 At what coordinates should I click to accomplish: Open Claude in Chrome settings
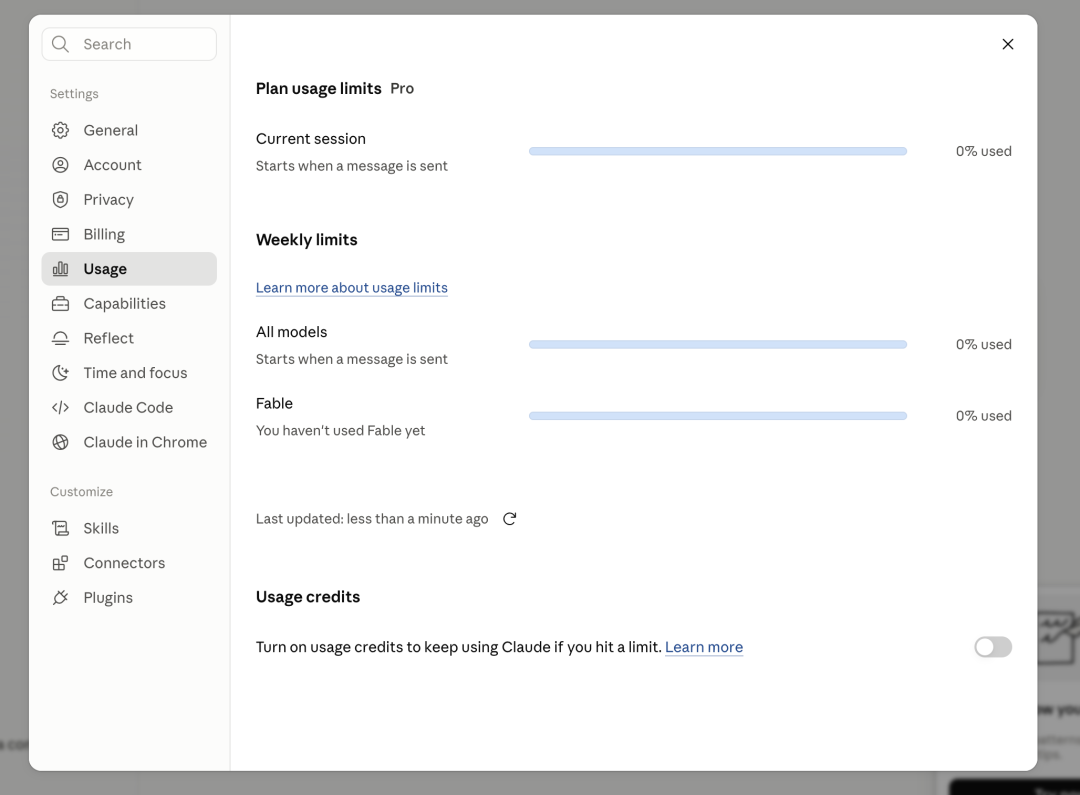129,442
